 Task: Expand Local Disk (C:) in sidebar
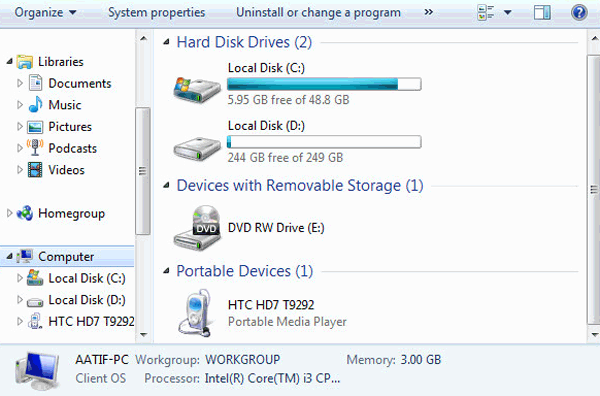tap(20, 278)
